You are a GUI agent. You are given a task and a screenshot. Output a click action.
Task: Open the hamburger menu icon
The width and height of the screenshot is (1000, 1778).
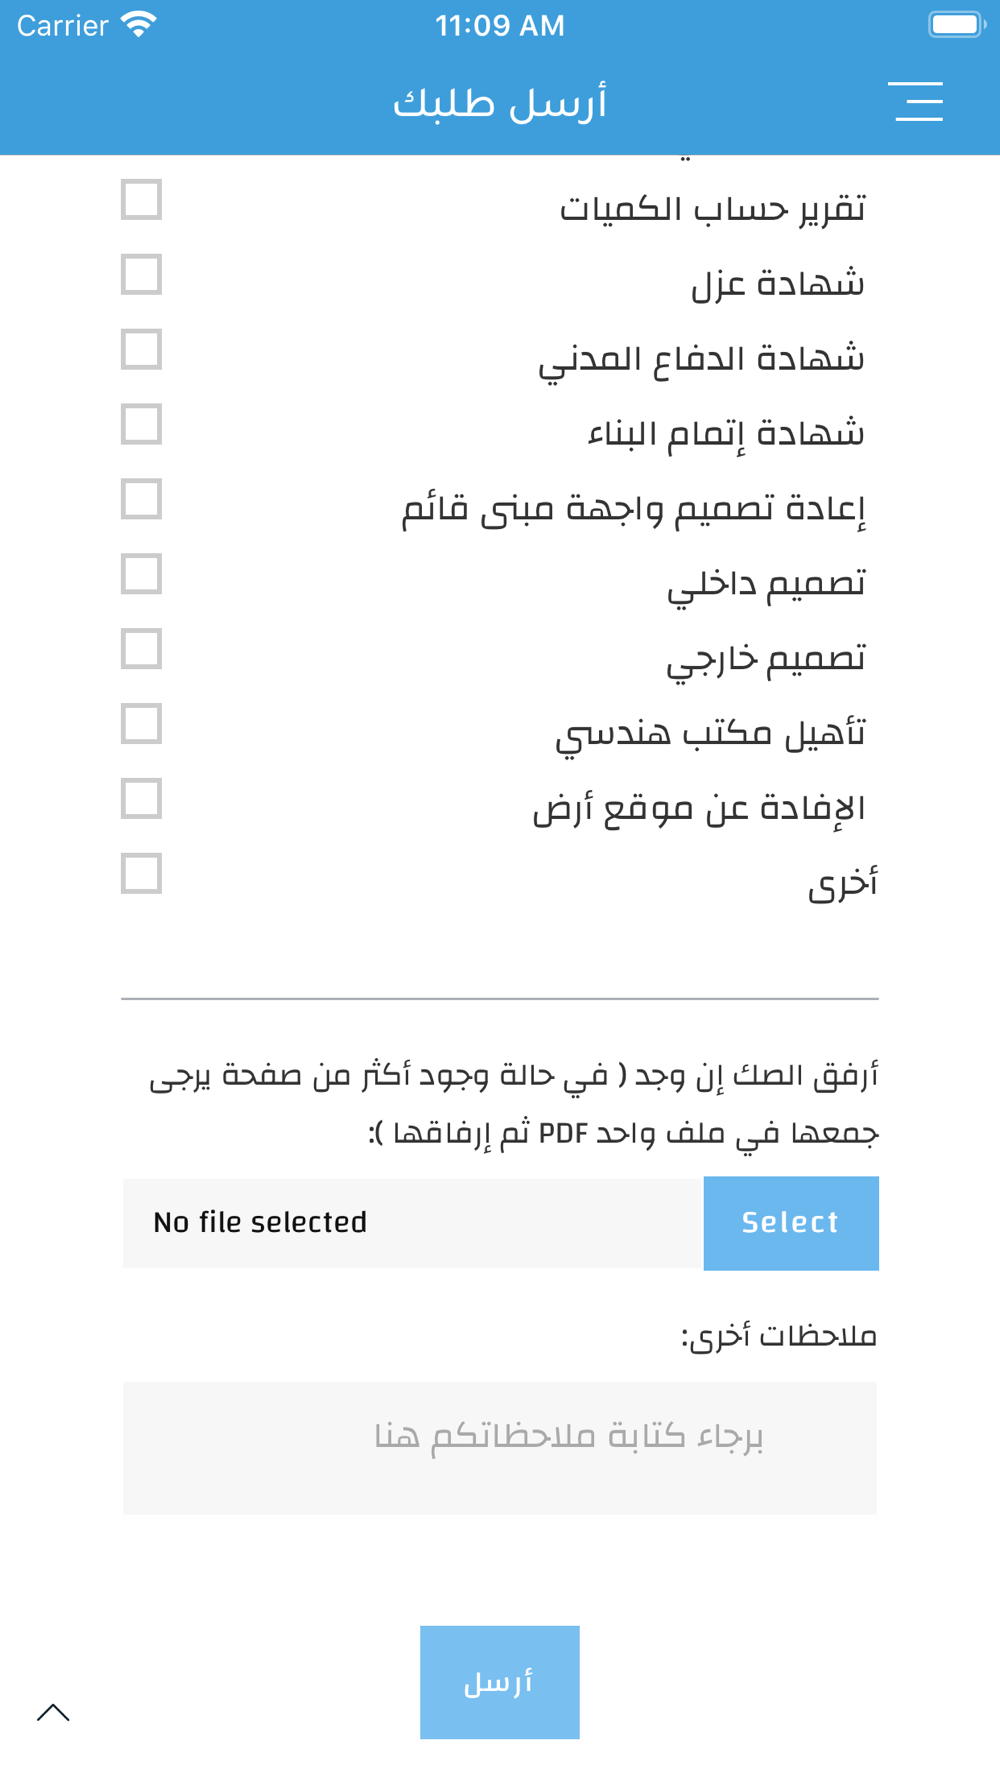[x=916, y=102]
